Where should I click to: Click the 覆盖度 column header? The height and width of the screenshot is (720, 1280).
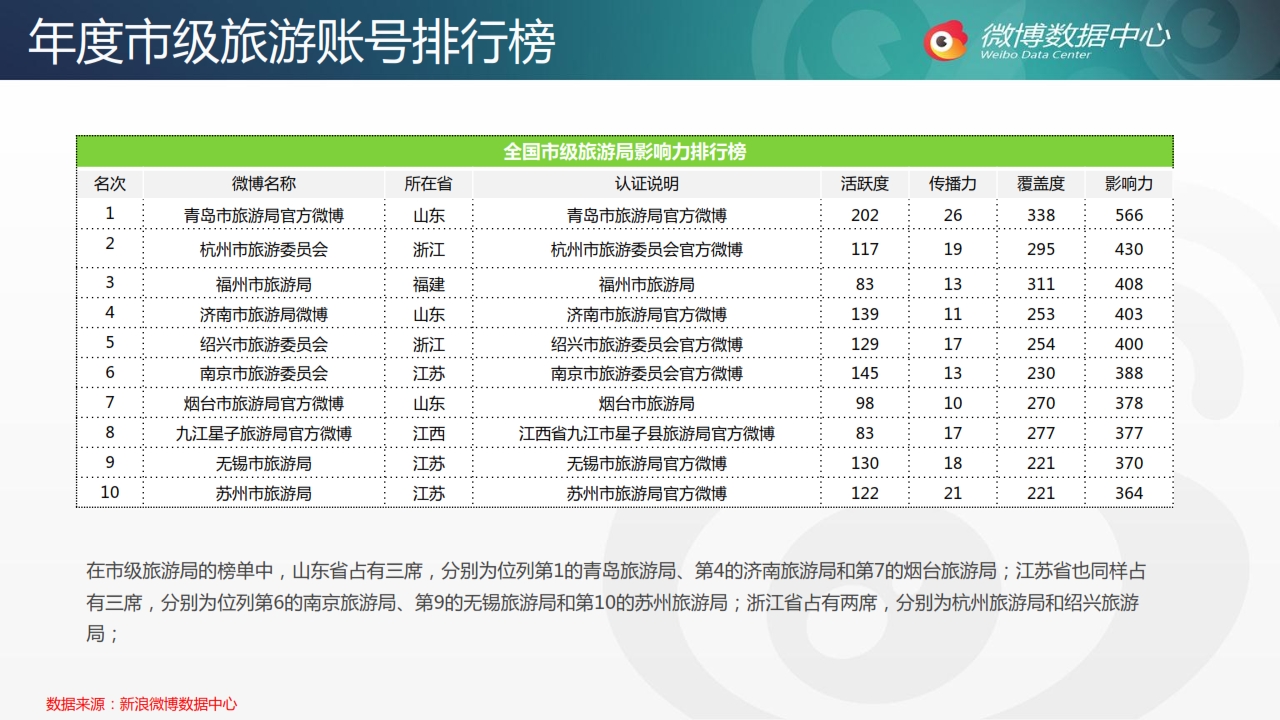(1041, 184)
